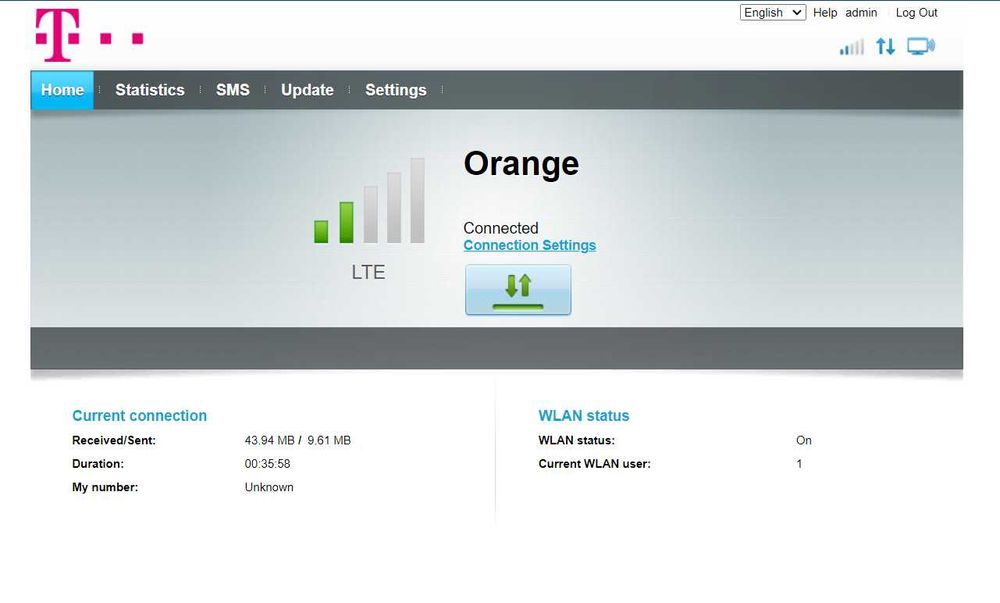1000x603 pixels.
Task: Click the Help link
Action: pyautogui.click(x=825, y=13)
